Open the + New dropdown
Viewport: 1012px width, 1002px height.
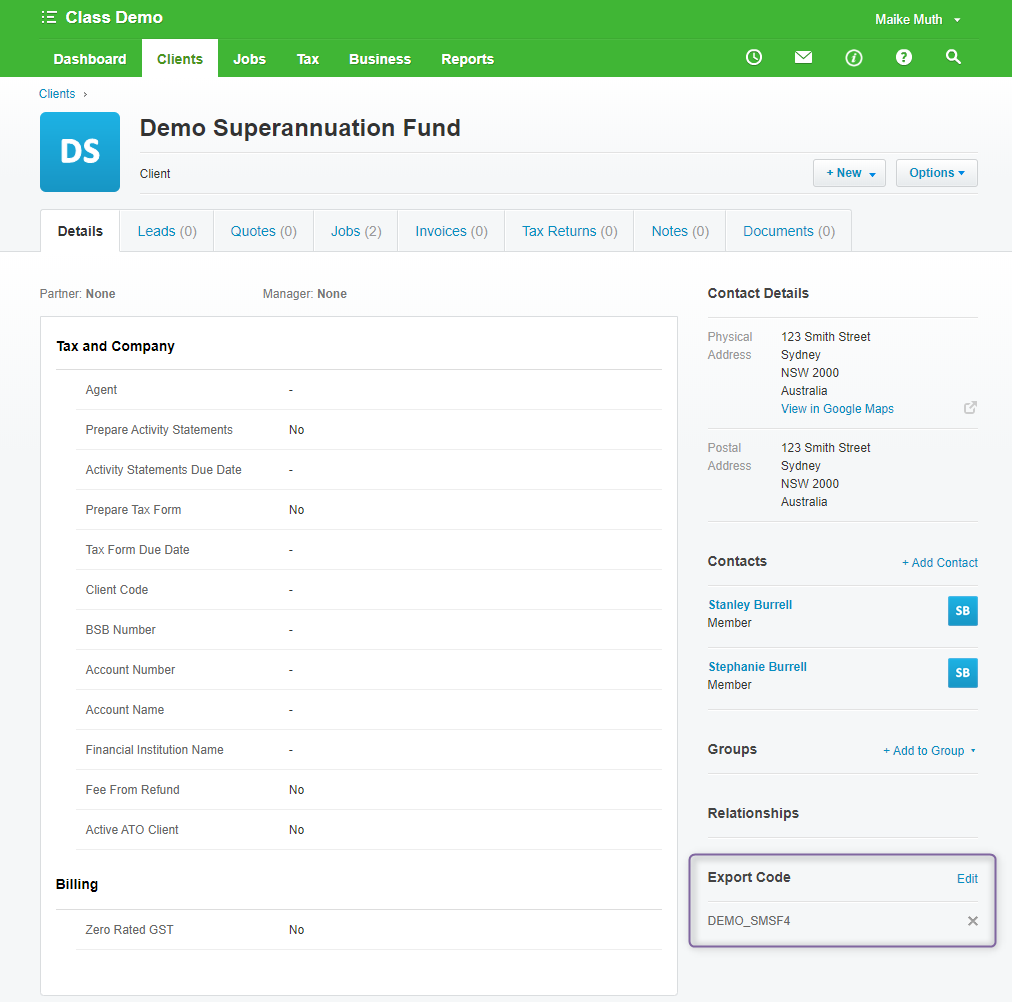(848, 172)
